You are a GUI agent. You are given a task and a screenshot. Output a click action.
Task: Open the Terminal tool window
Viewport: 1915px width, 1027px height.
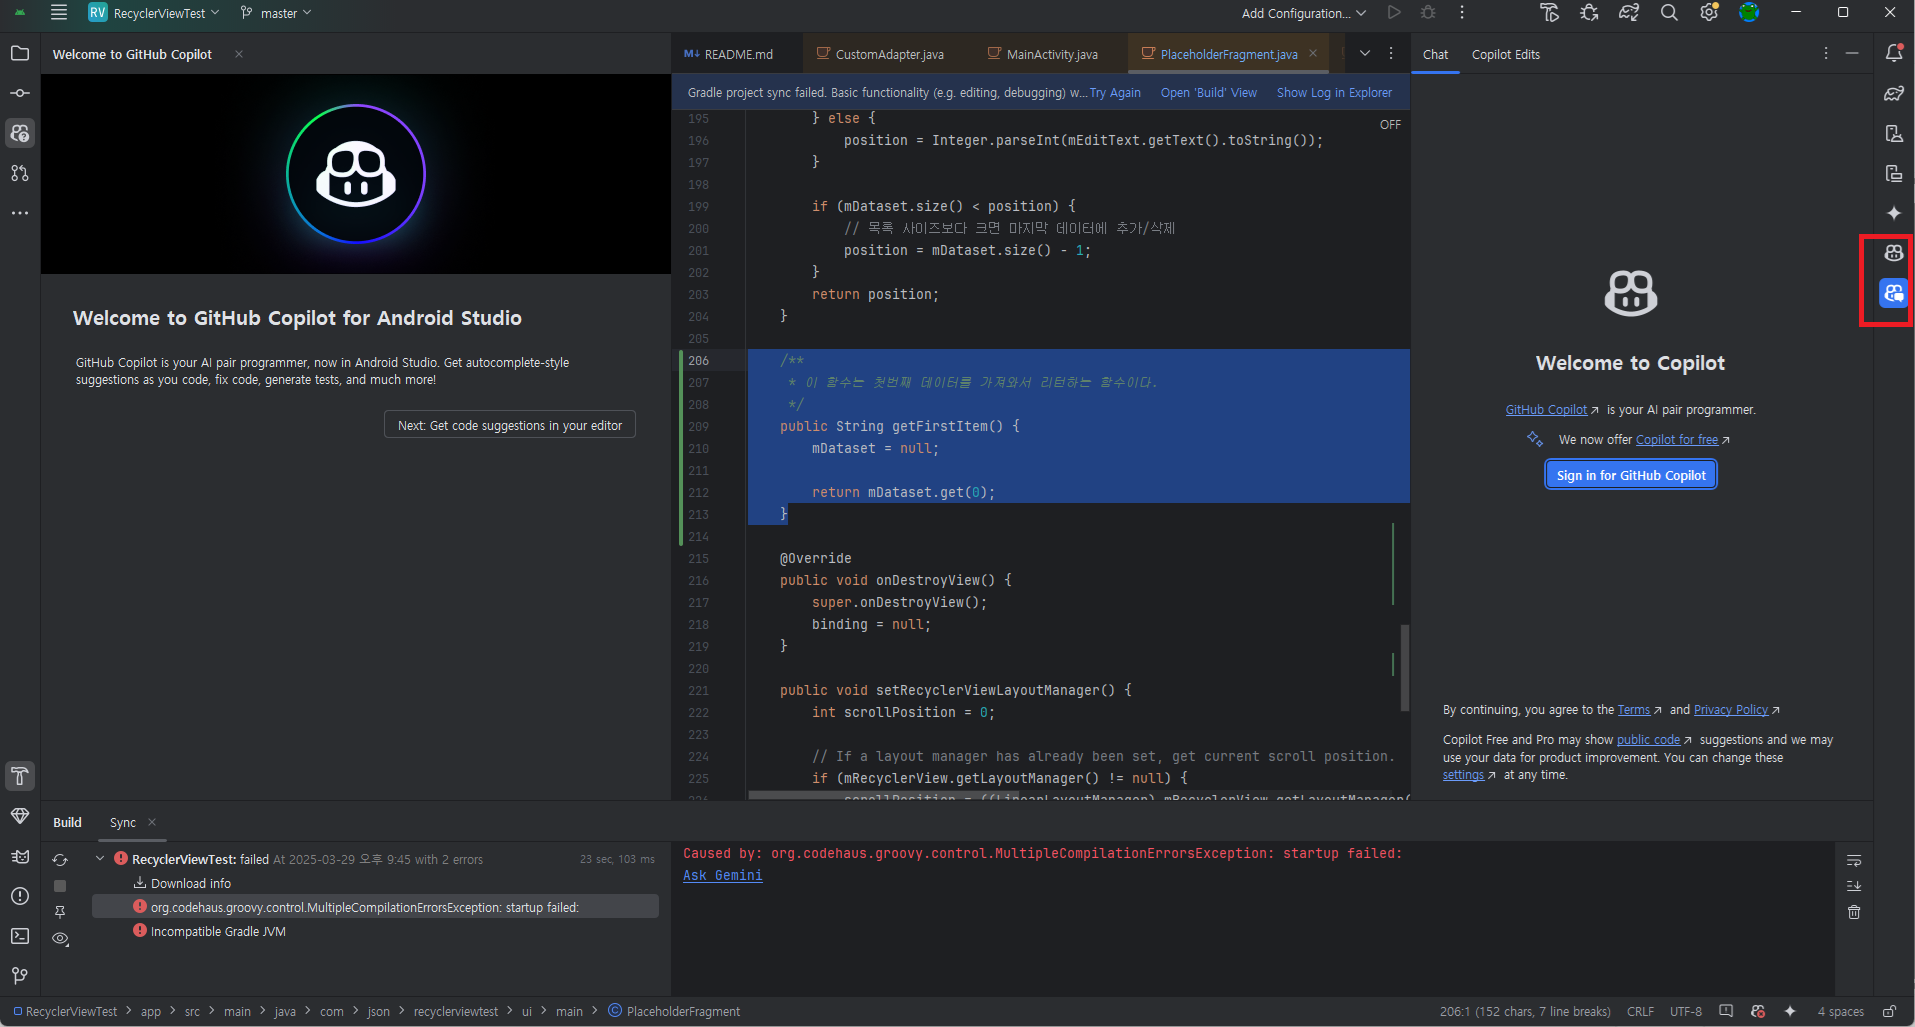[x=19, y=938]
